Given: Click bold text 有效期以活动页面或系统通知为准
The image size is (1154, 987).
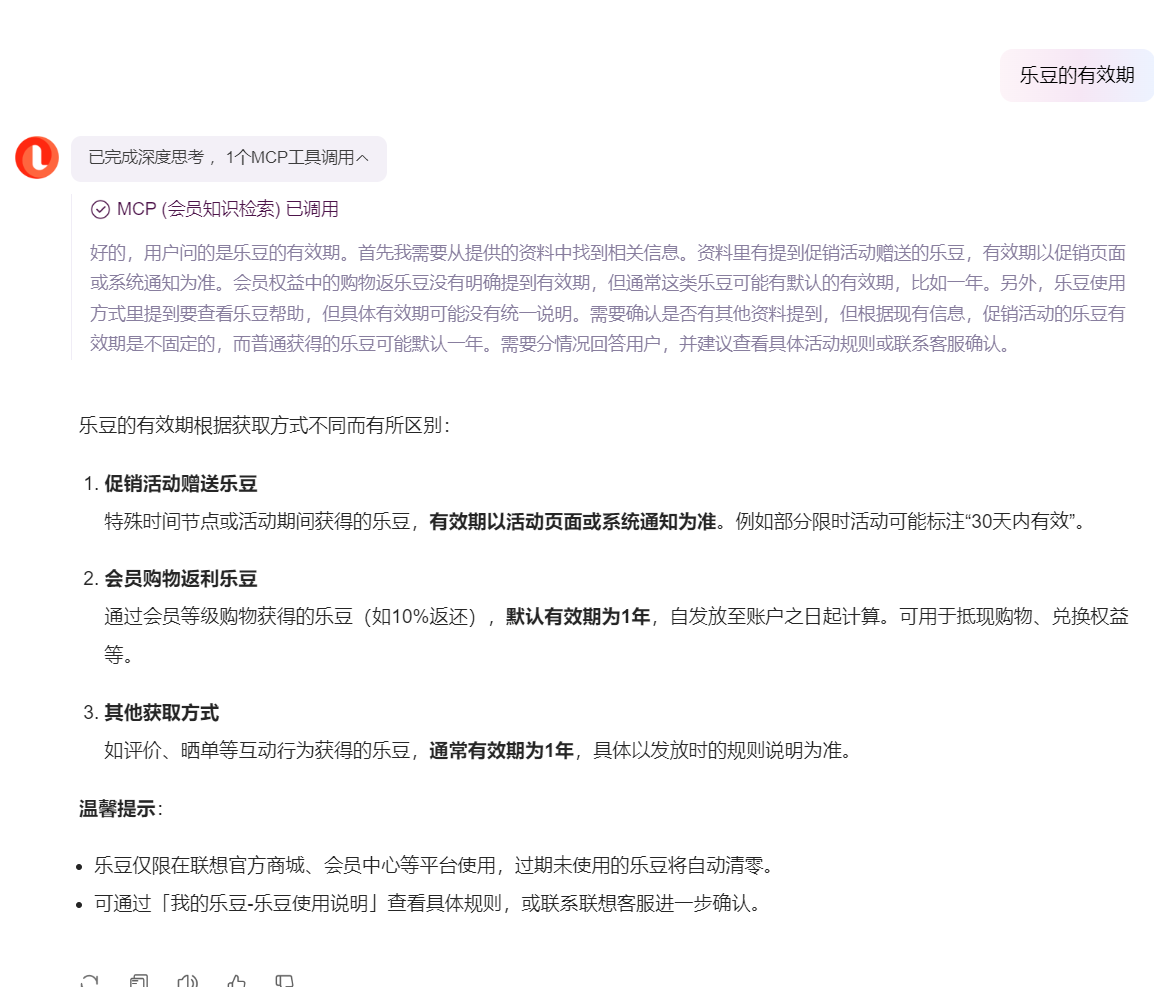Looking at the screenshot, I should pos(573,522).
